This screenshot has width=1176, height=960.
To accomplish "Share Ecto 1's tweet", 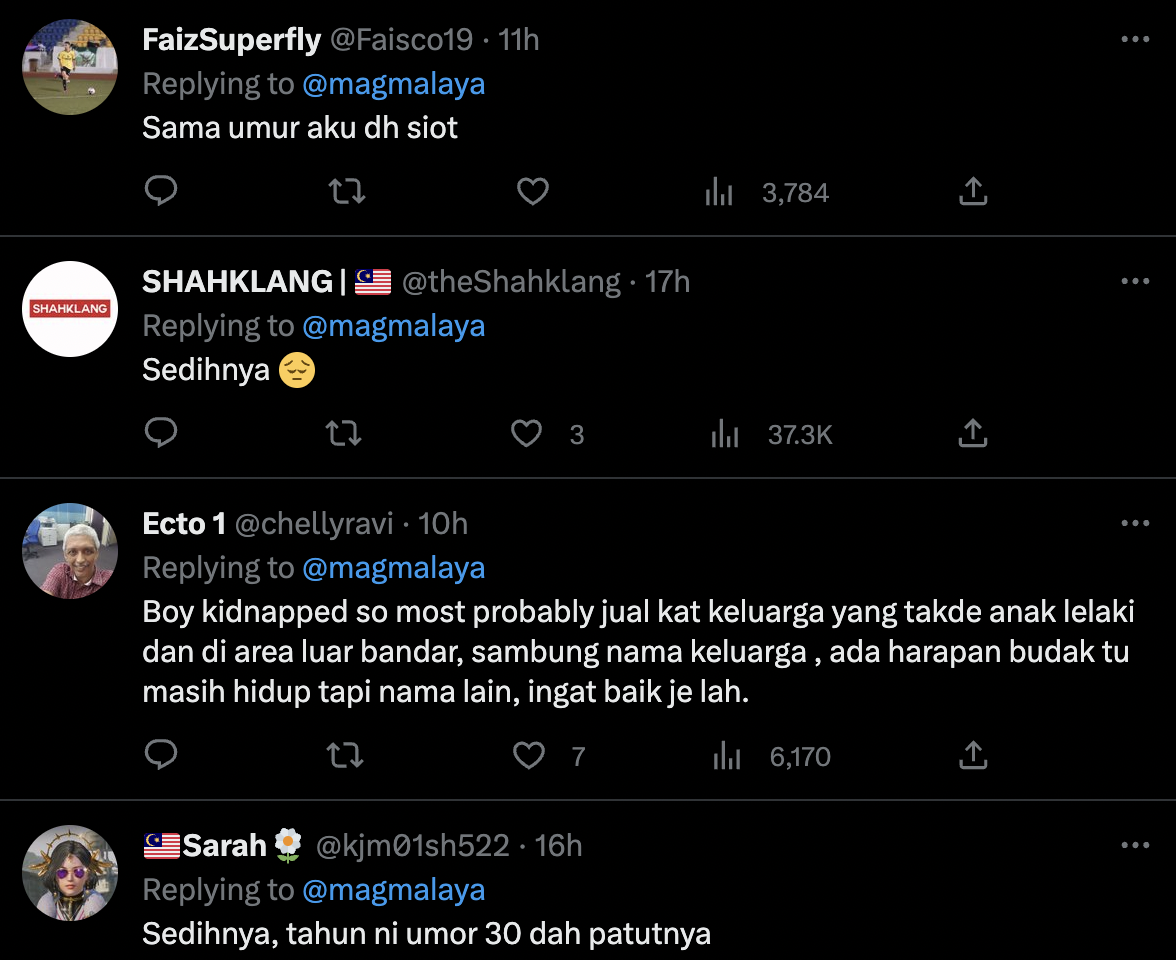I will click(973, 755).
